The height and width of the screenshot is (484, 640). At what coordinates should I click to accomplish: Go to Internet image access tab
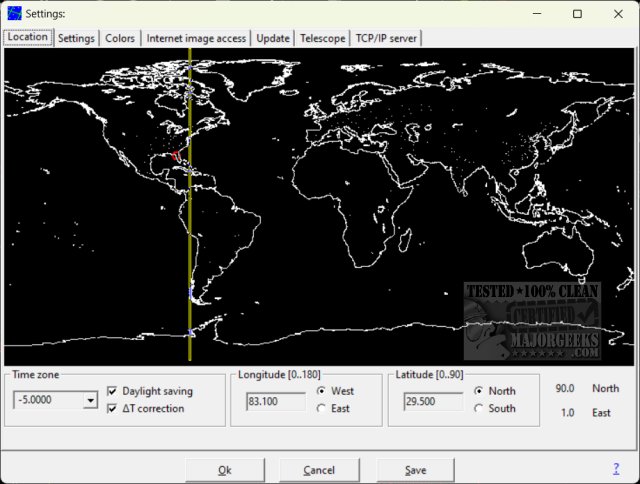point(196,38)
